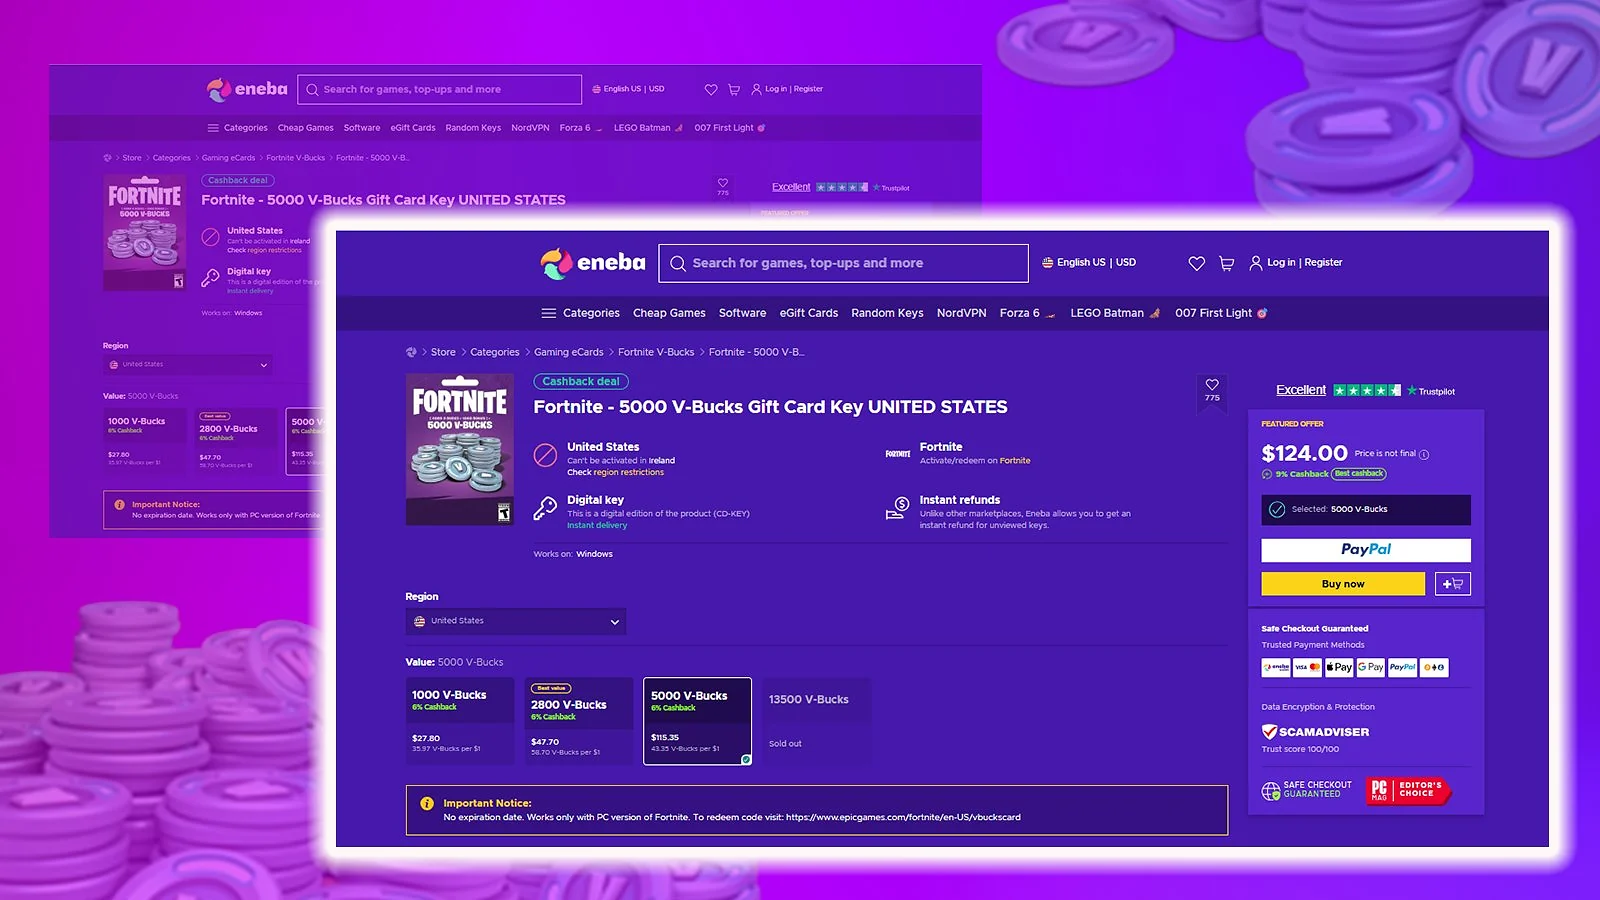Open Categories in the navigation bar
This screenshot has width=1600, height=900.
pyautogui.click(x=591, y=313)
